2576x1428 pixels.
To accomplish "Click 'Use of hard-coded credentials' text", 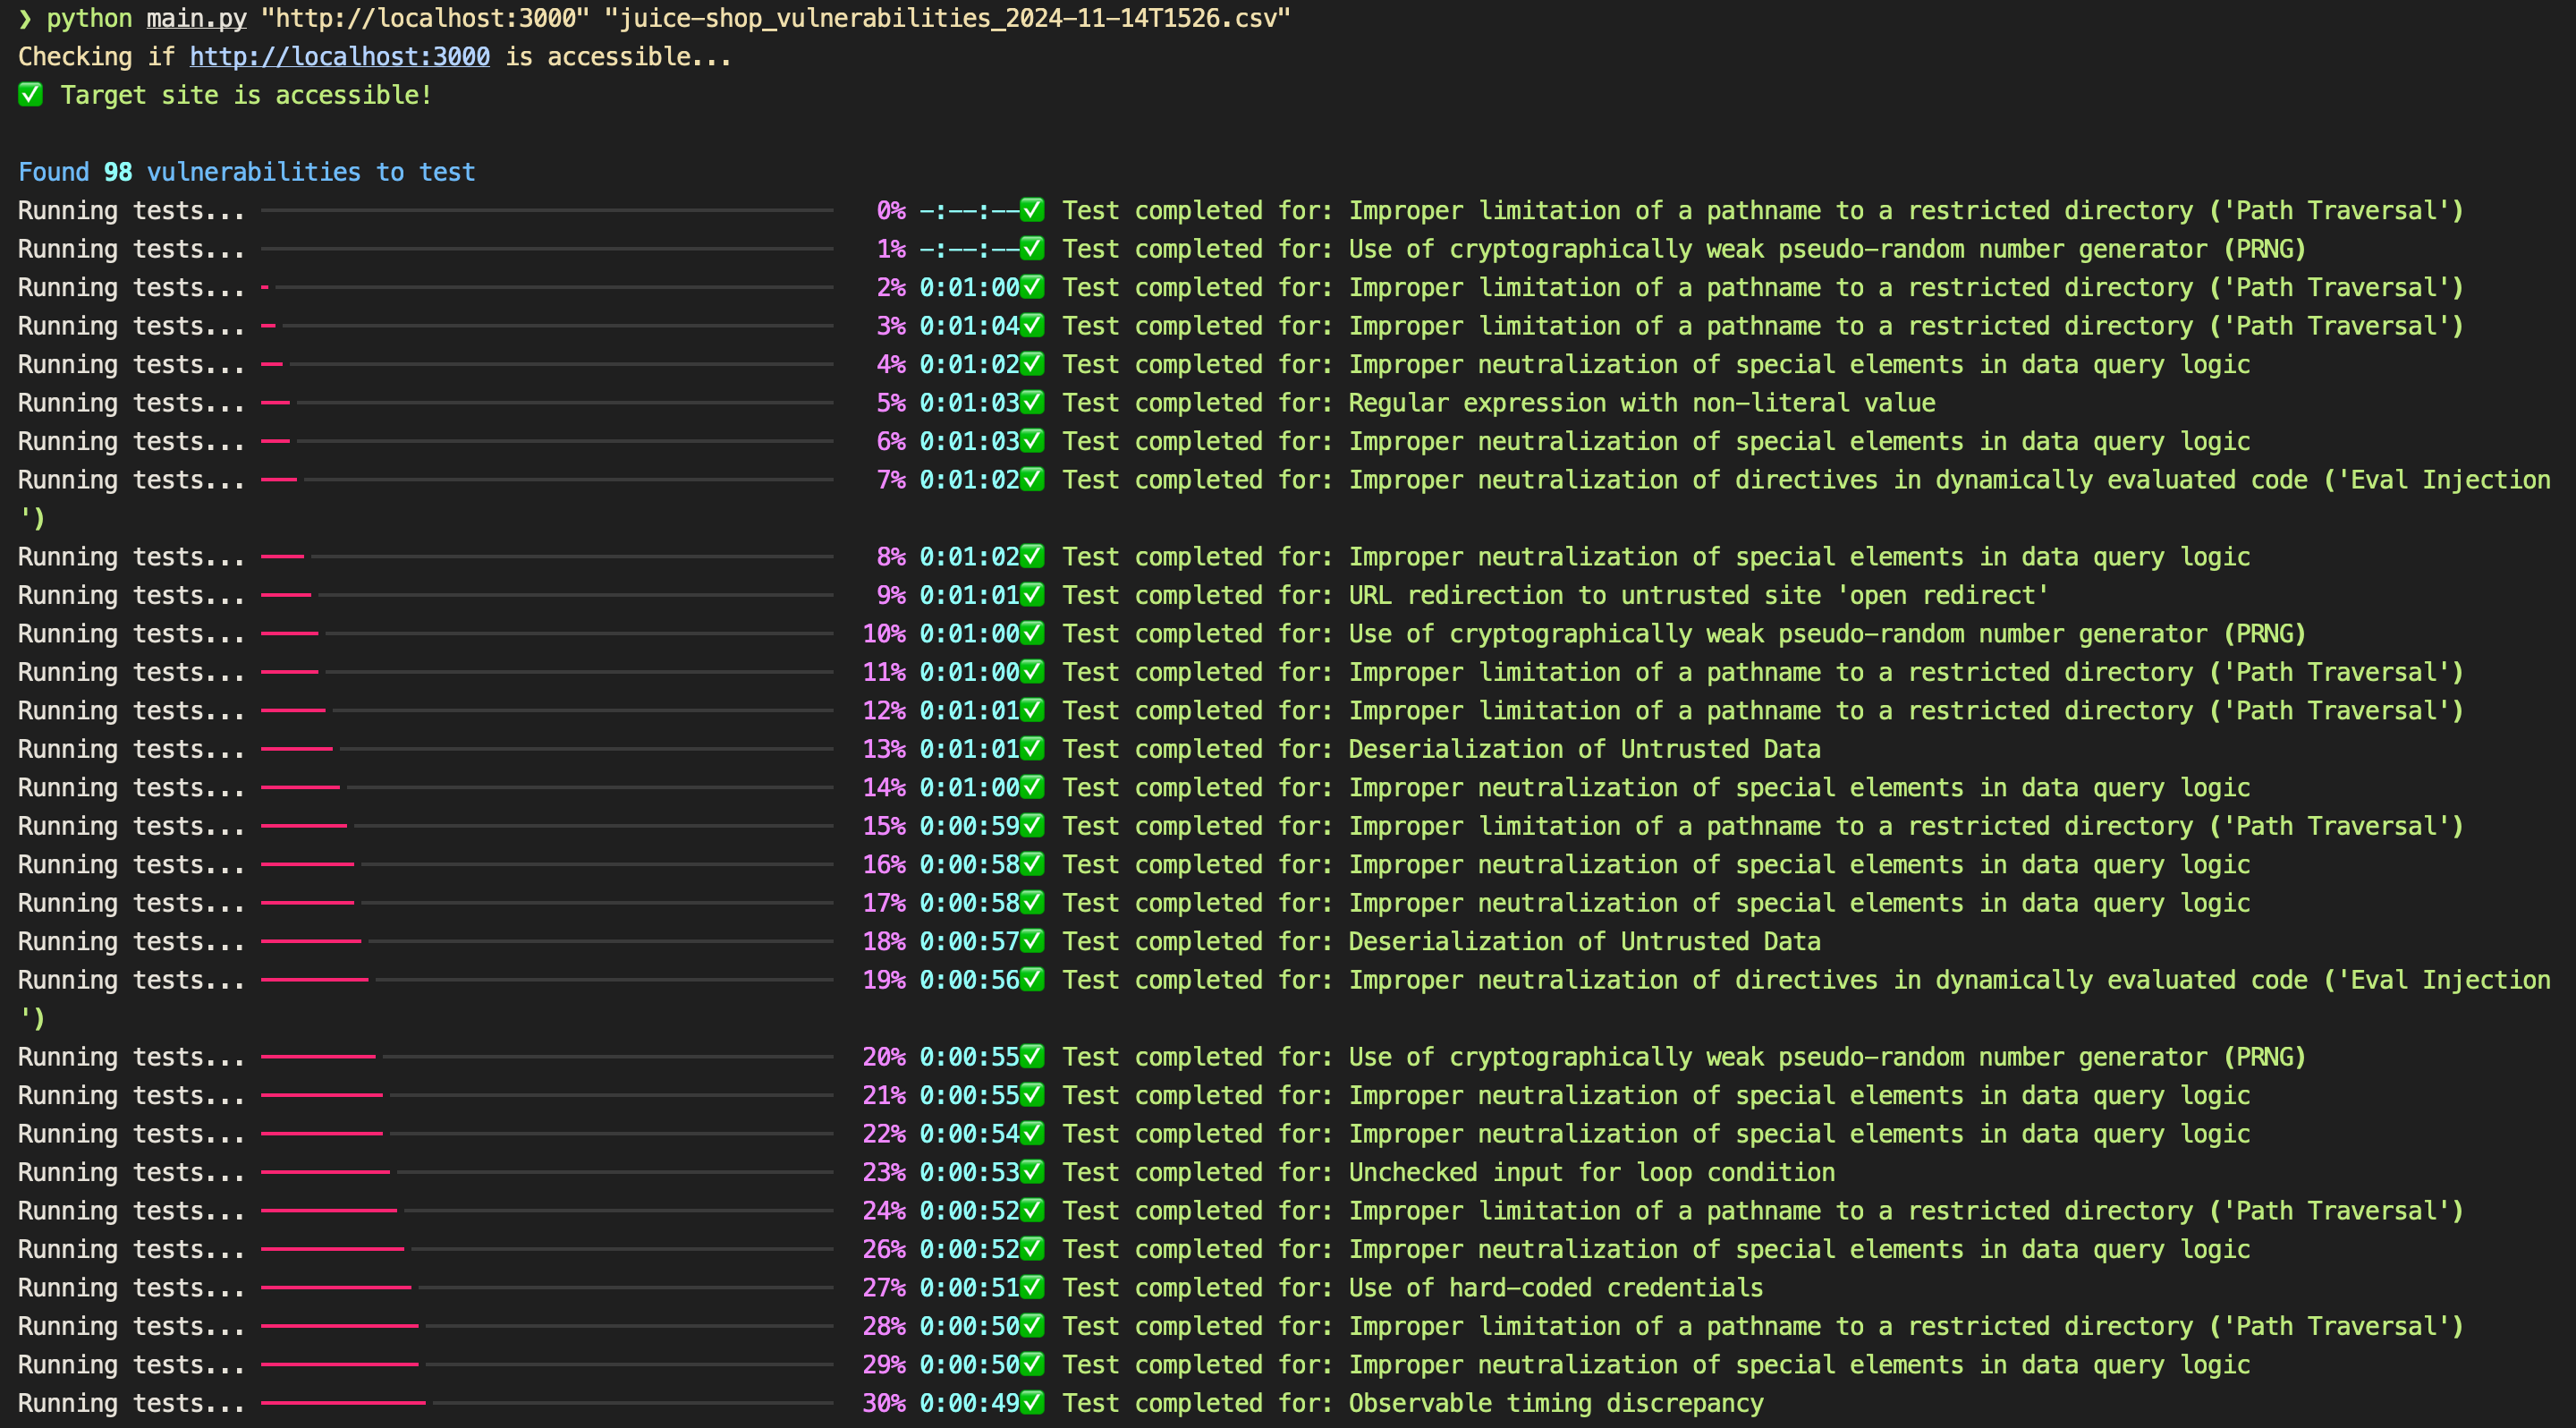I will pos(1555,1288).
